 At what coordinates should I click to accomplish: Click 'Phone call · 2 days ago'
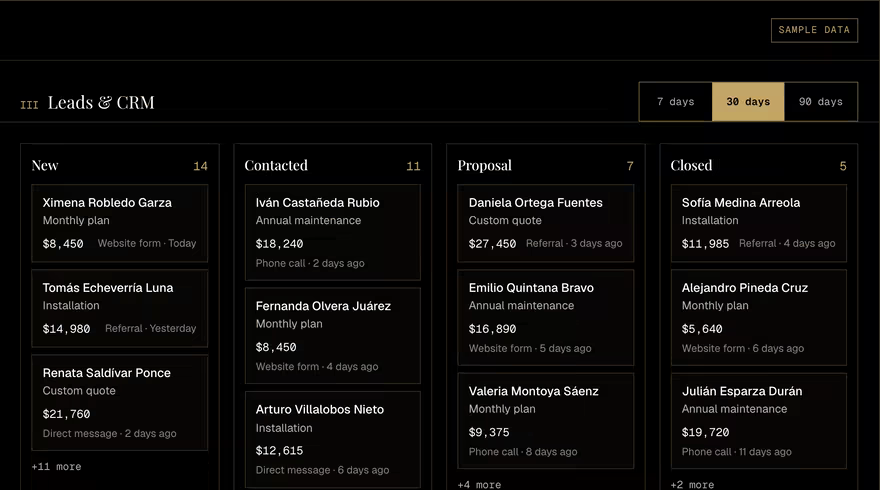(310, 263)
